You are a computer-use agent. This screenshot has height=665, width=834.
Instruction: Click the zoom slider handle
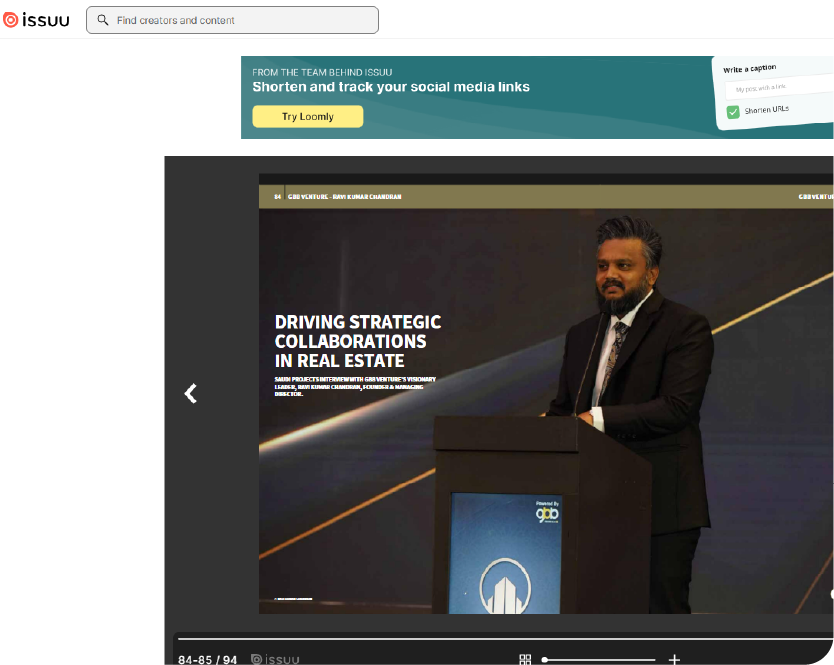[x=545, y=659]
